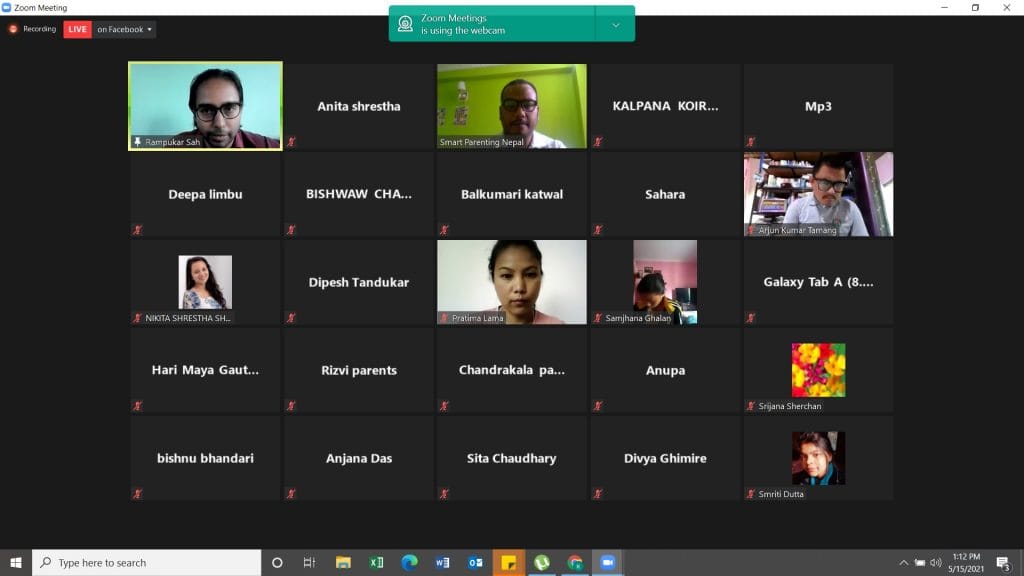Image resolution: width=1024 pixels, height=576 pixels.
Task: Show hidden icons in the system tray
Action: 903,562
